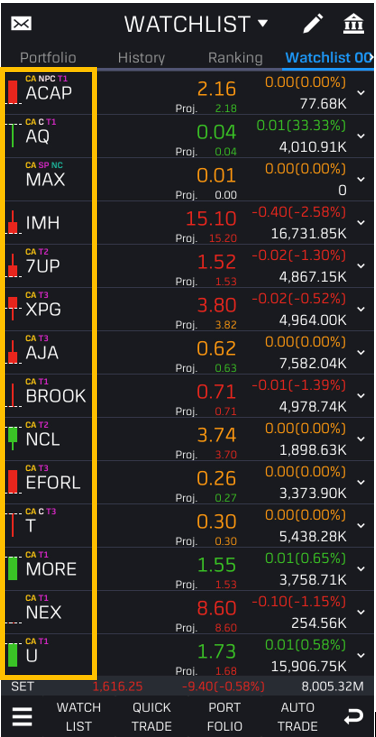Tap the QUICK TRADE button
The height and width of the screenshot is (737, 376).
pyautogui.click(x=151, y=717)
